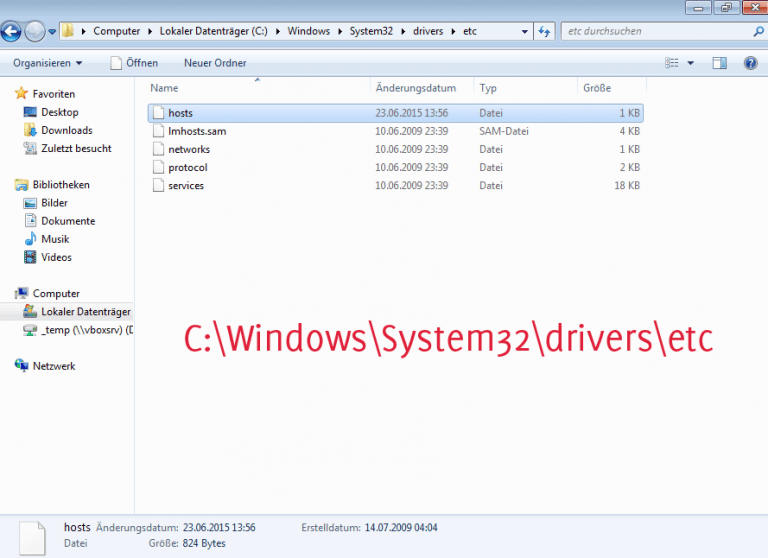Select the lmhosts.sam file icon
The image size is (768, 558).
tap(158, 131)
